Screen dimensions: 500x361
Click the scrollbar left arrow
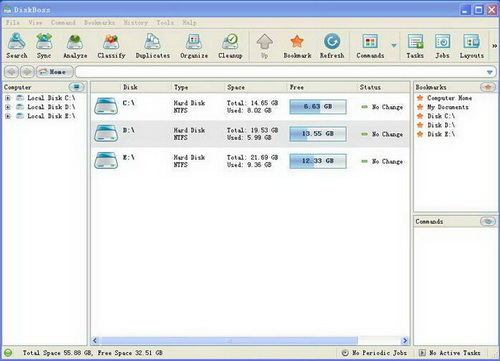[95, 340]
